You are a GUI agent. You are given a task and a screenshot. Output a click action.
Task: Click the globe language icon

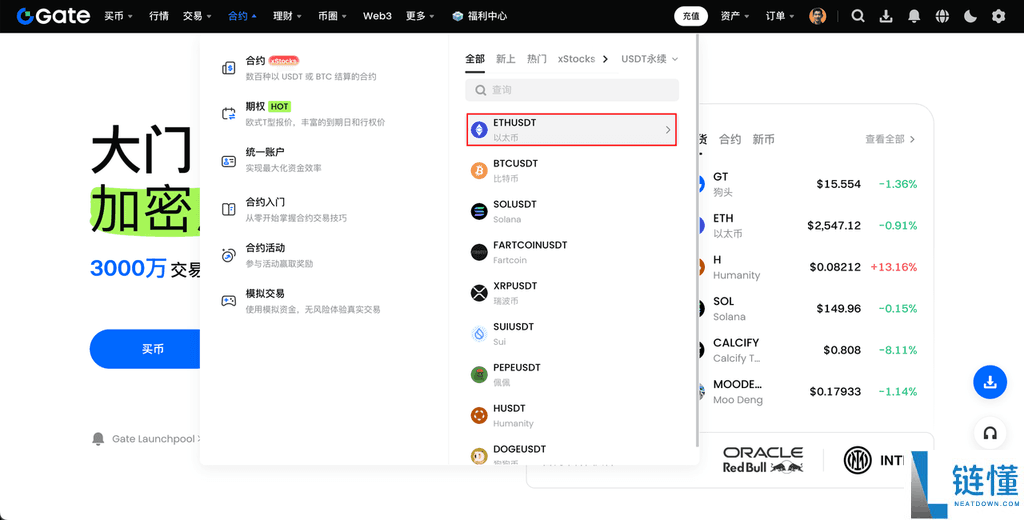click(x=942, y=16)
